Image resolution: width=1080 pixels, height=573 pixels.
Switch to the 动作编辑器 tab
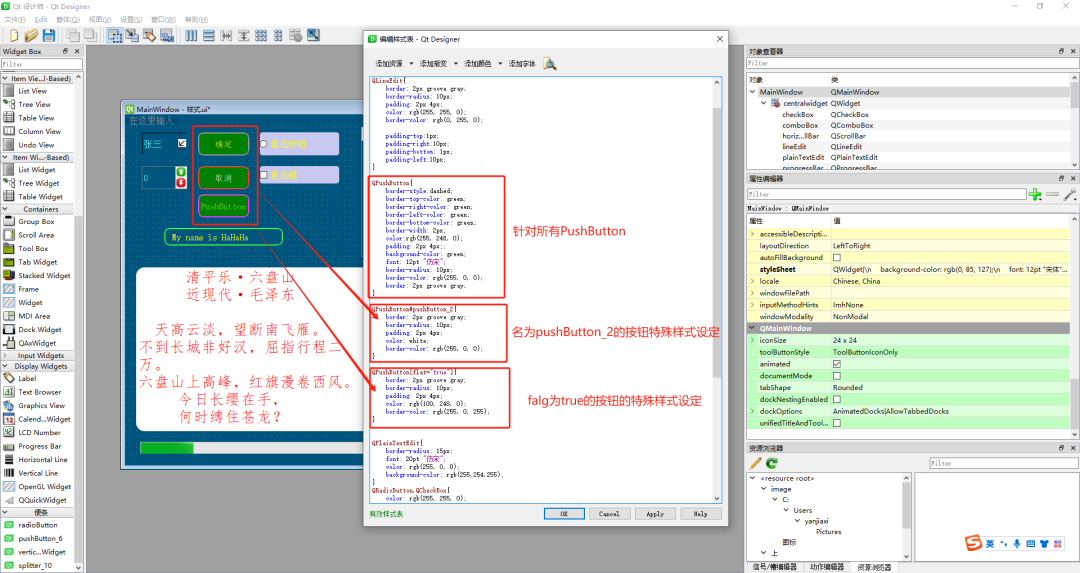827,567
